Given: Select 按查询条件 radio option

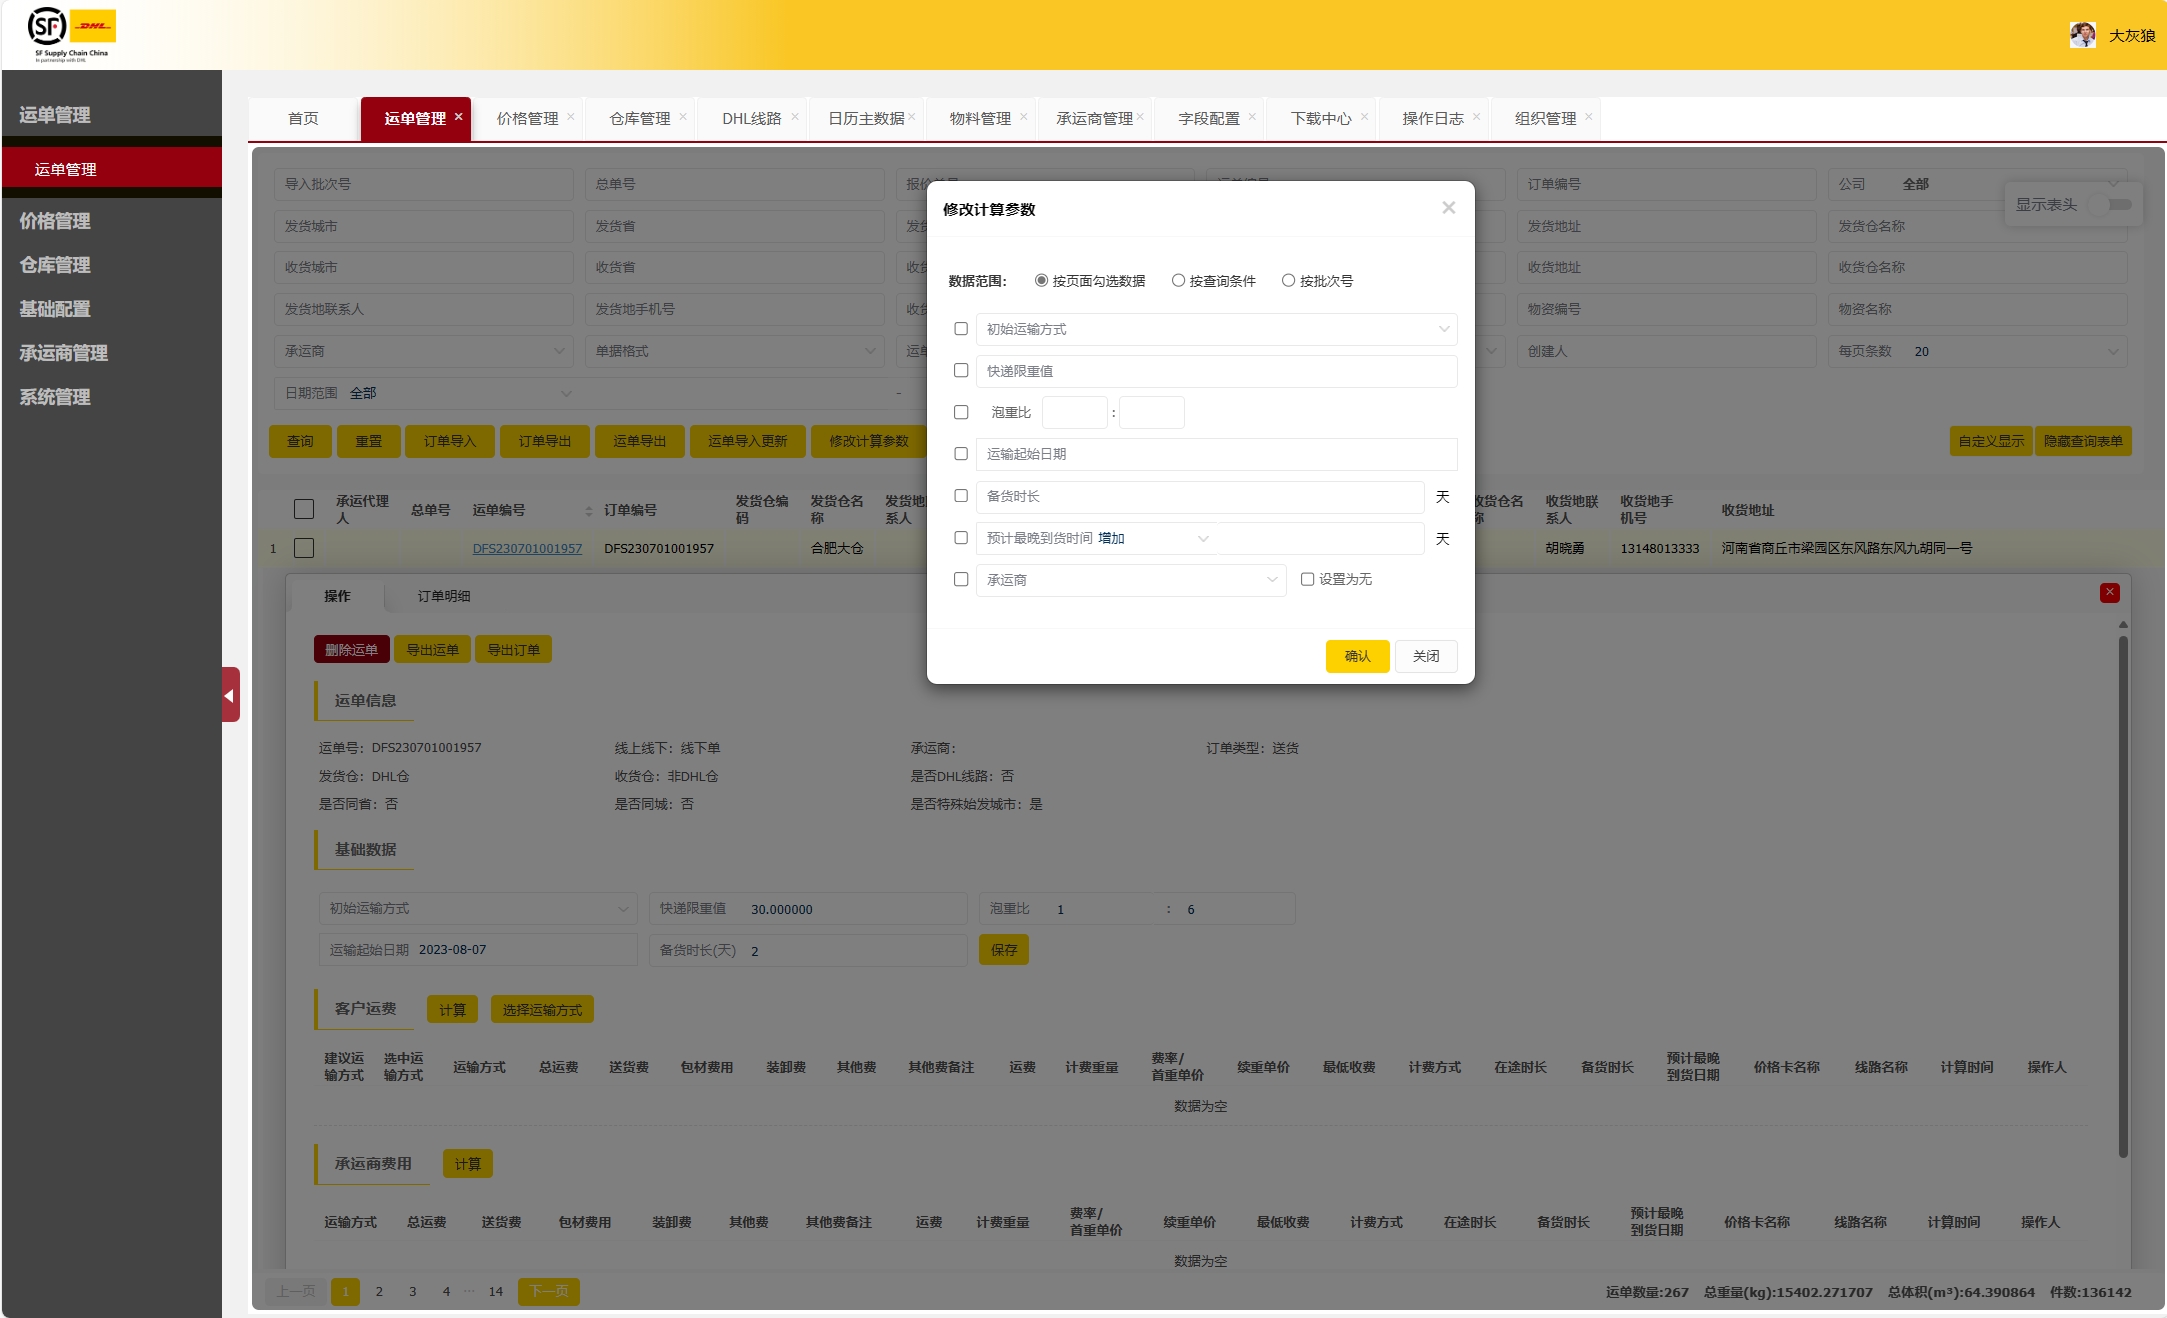Looking at the screenshot, I should [1178, 281].
